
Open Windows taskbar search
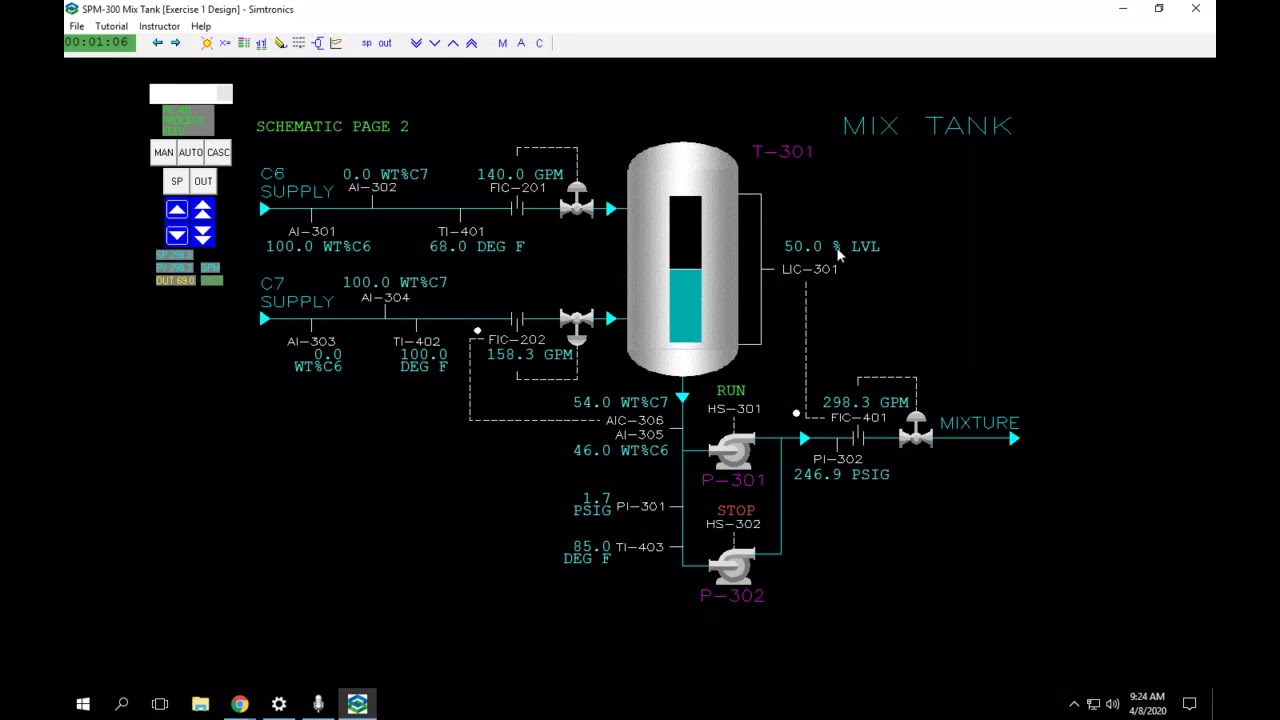click(122, 704)
